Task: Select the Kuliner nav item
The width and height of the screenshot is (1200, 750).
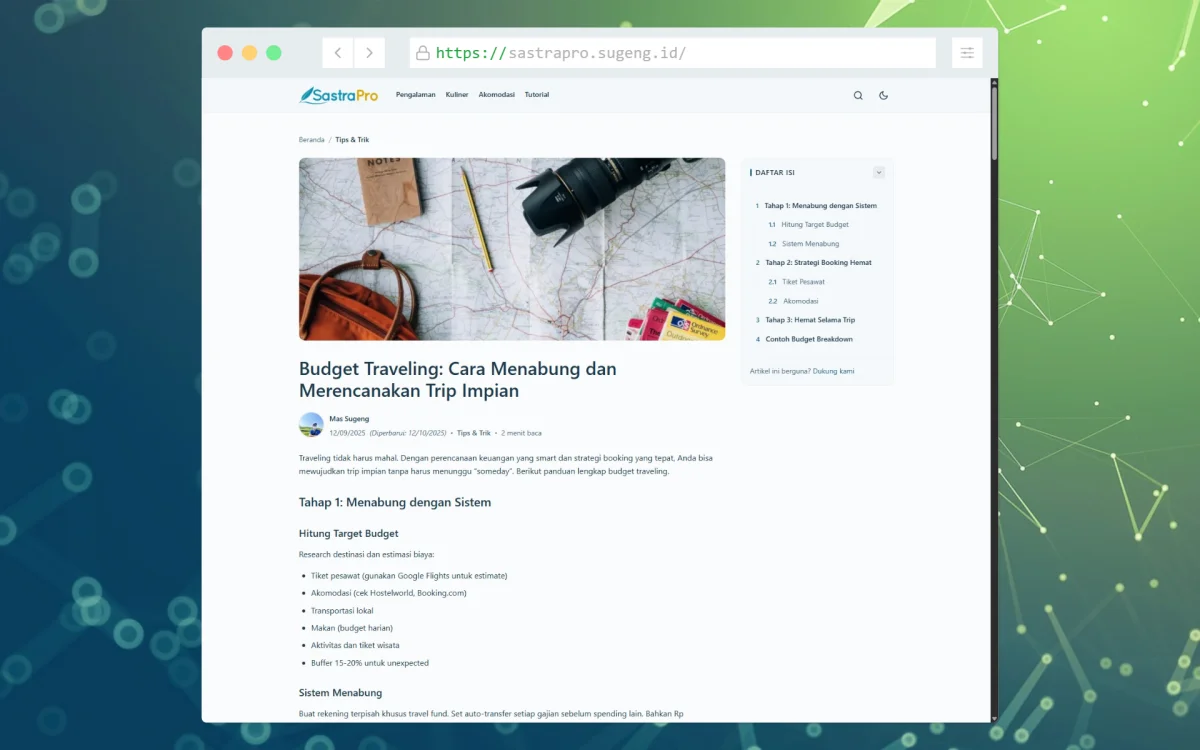Action: coord(456,94)
